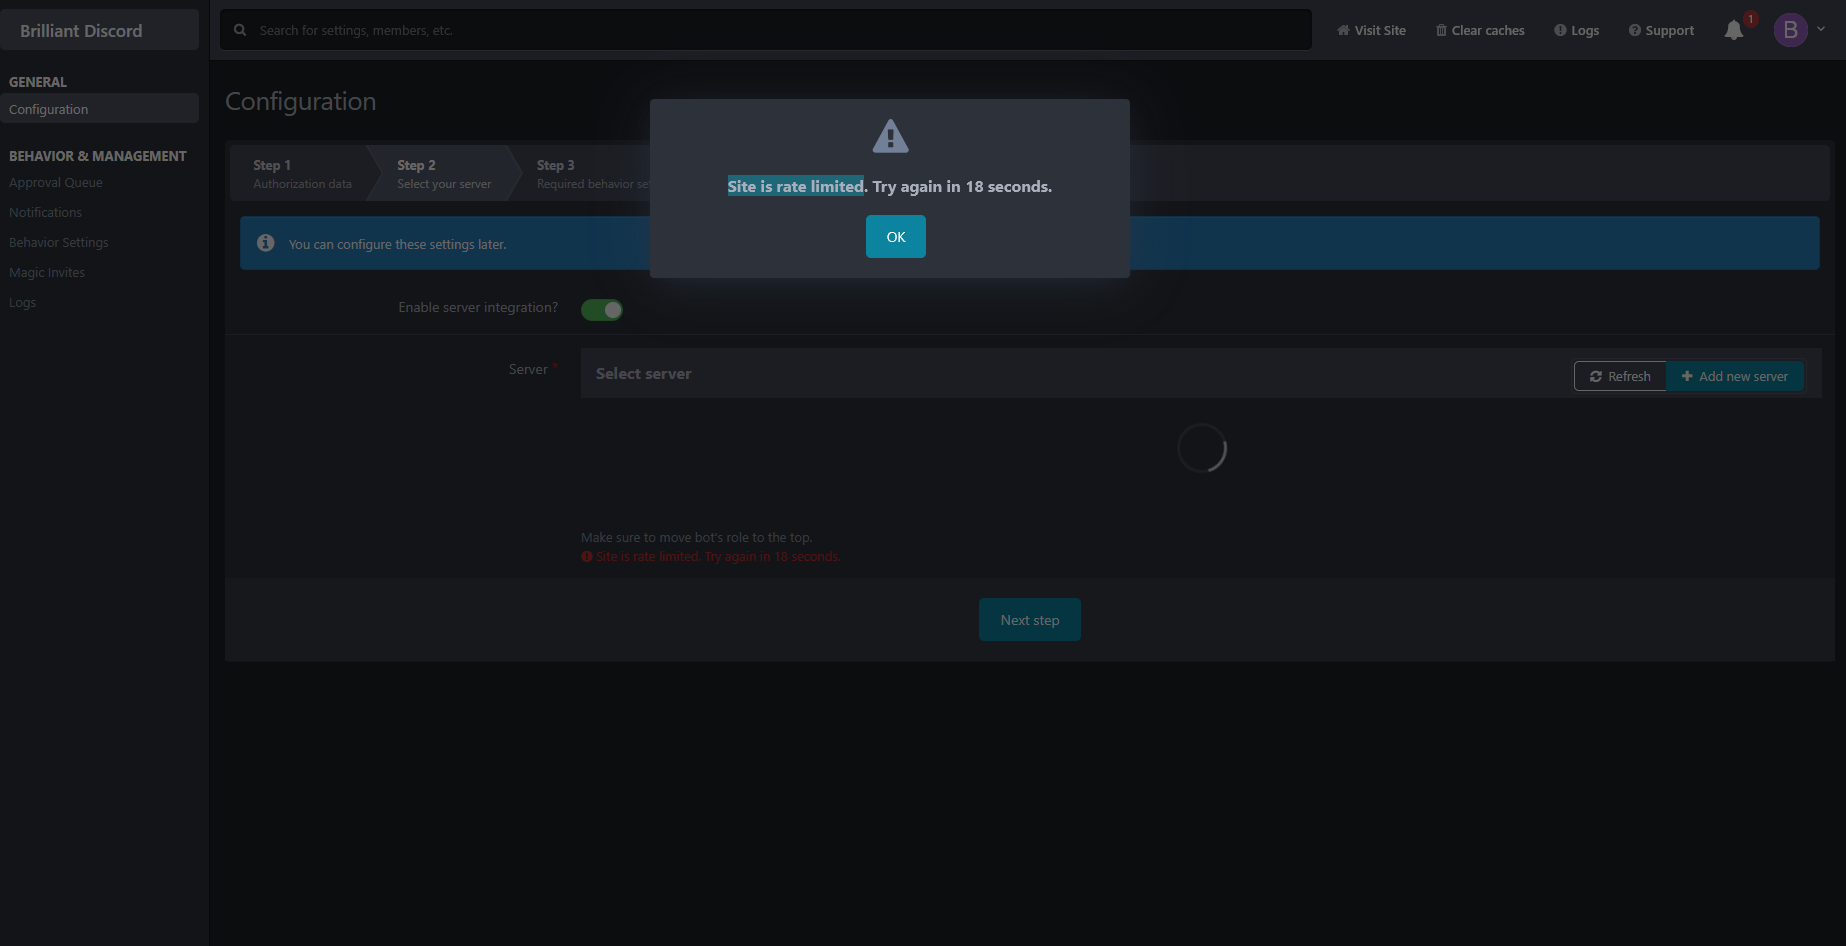This screenshot has height=946, width=1846.
Task: Open Visit Site from top bar
Action: tap(1371, 31)
